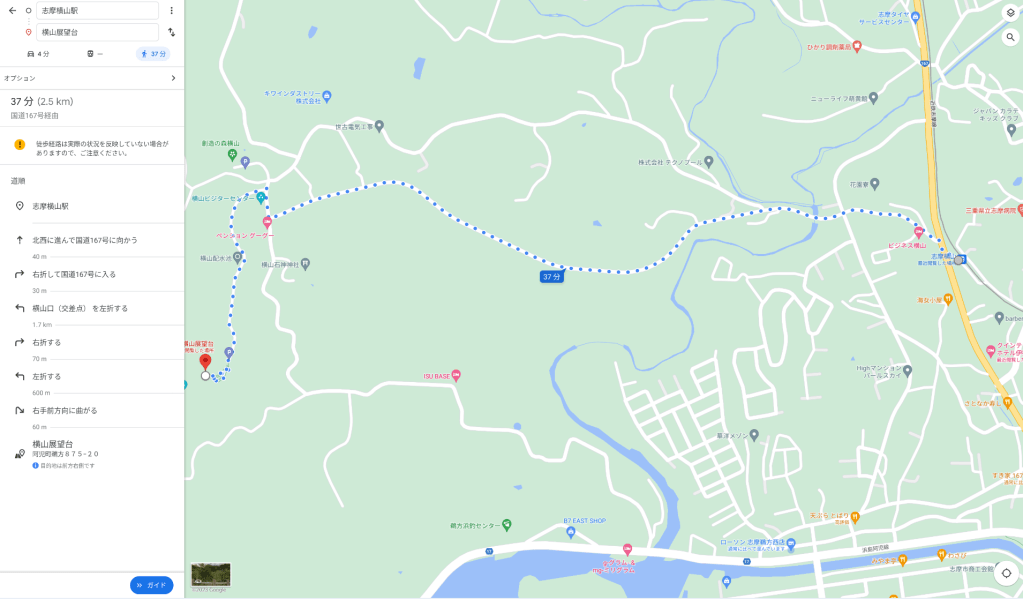The image size is (1023, 599).
Task: Click the 横山展望台 destination input field
Action: (97, 32)
